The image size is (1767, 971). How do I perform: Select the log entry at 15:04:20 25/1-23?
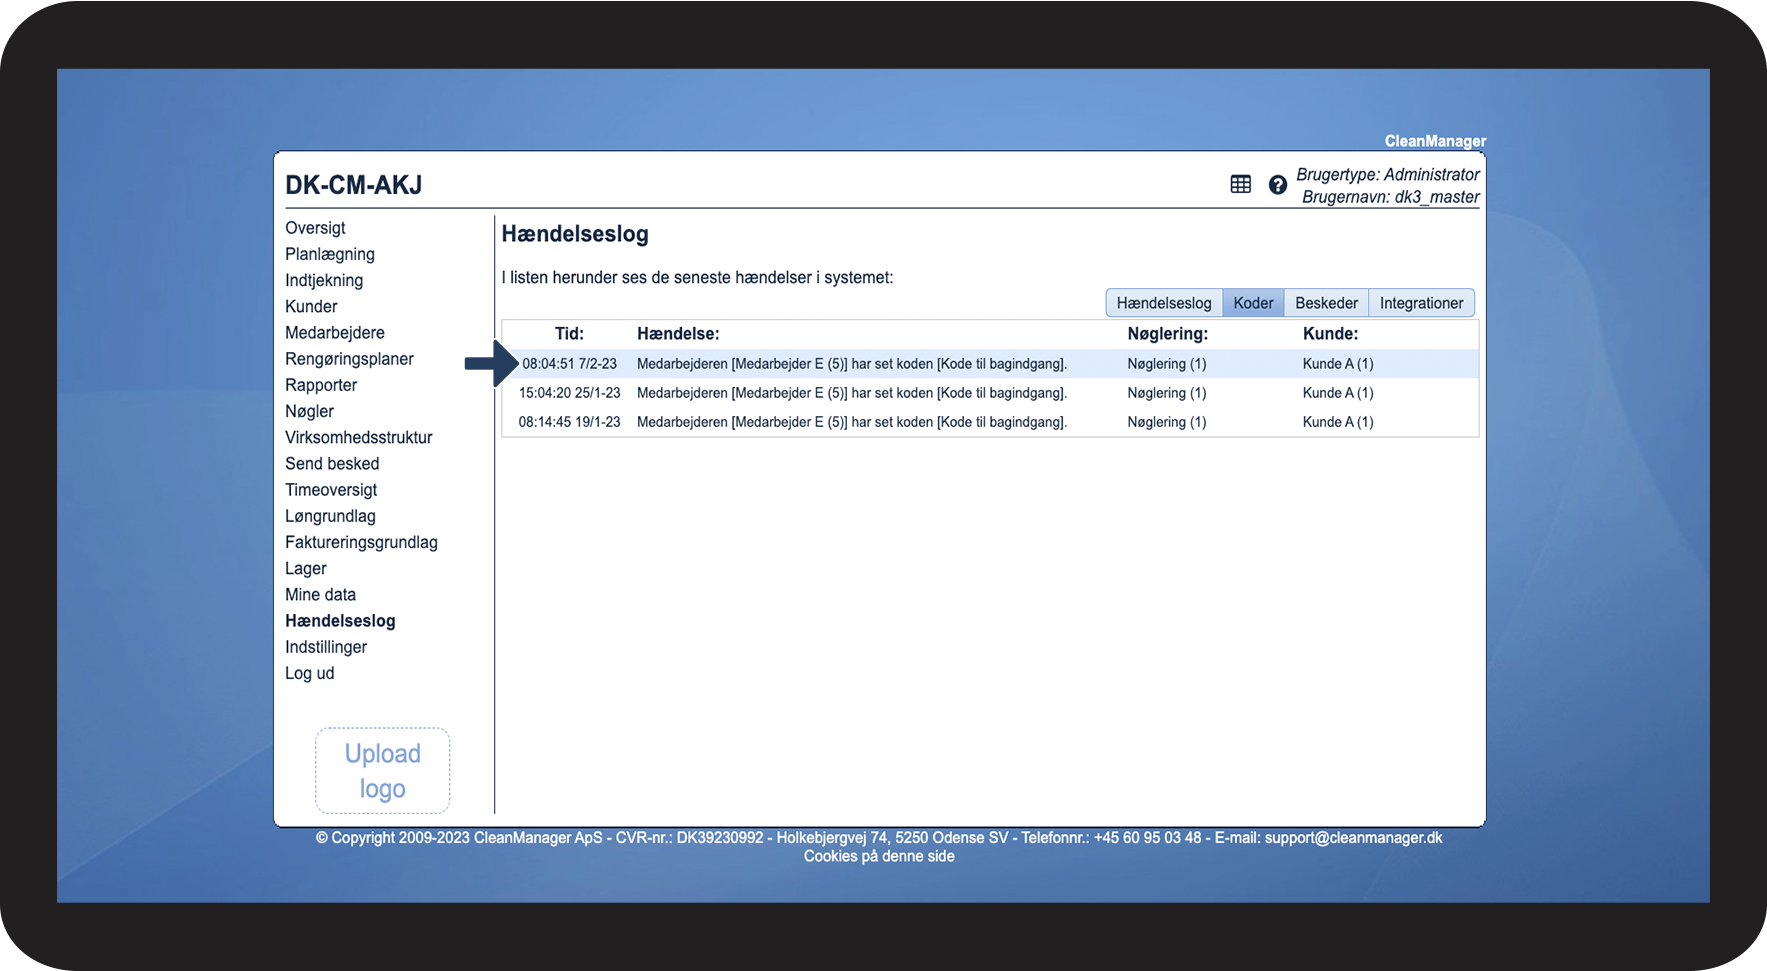[x=990, y=393]
